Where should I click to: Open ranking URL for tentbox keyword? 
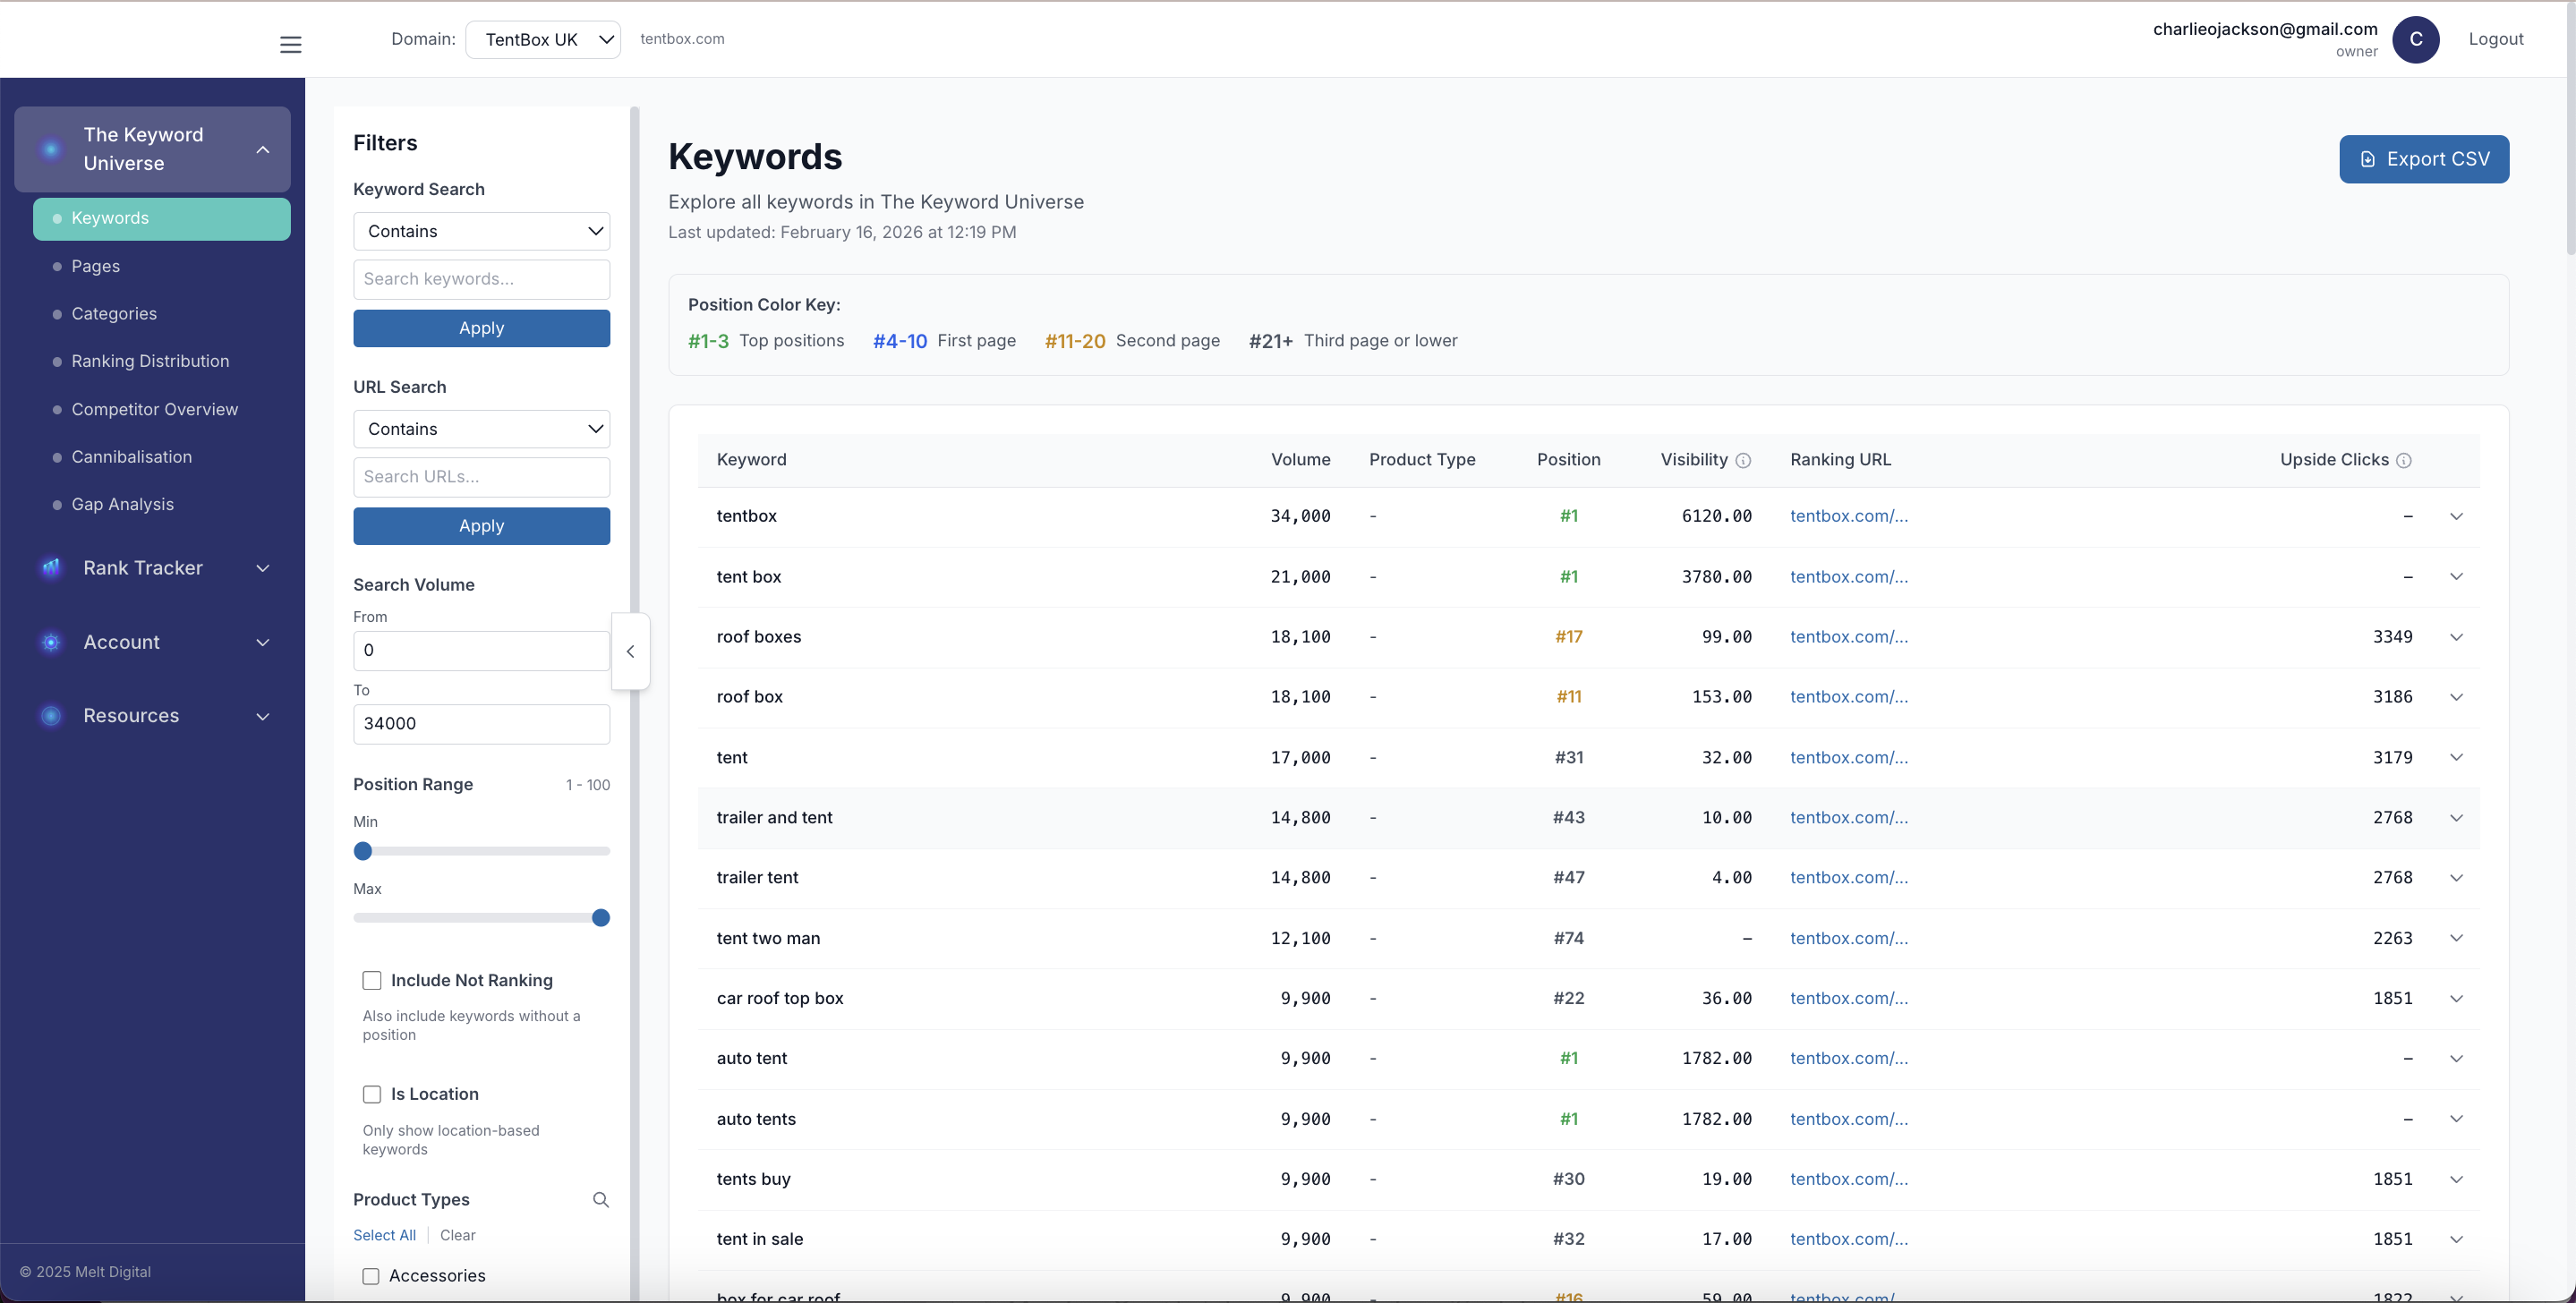(x=1849, y=516)
